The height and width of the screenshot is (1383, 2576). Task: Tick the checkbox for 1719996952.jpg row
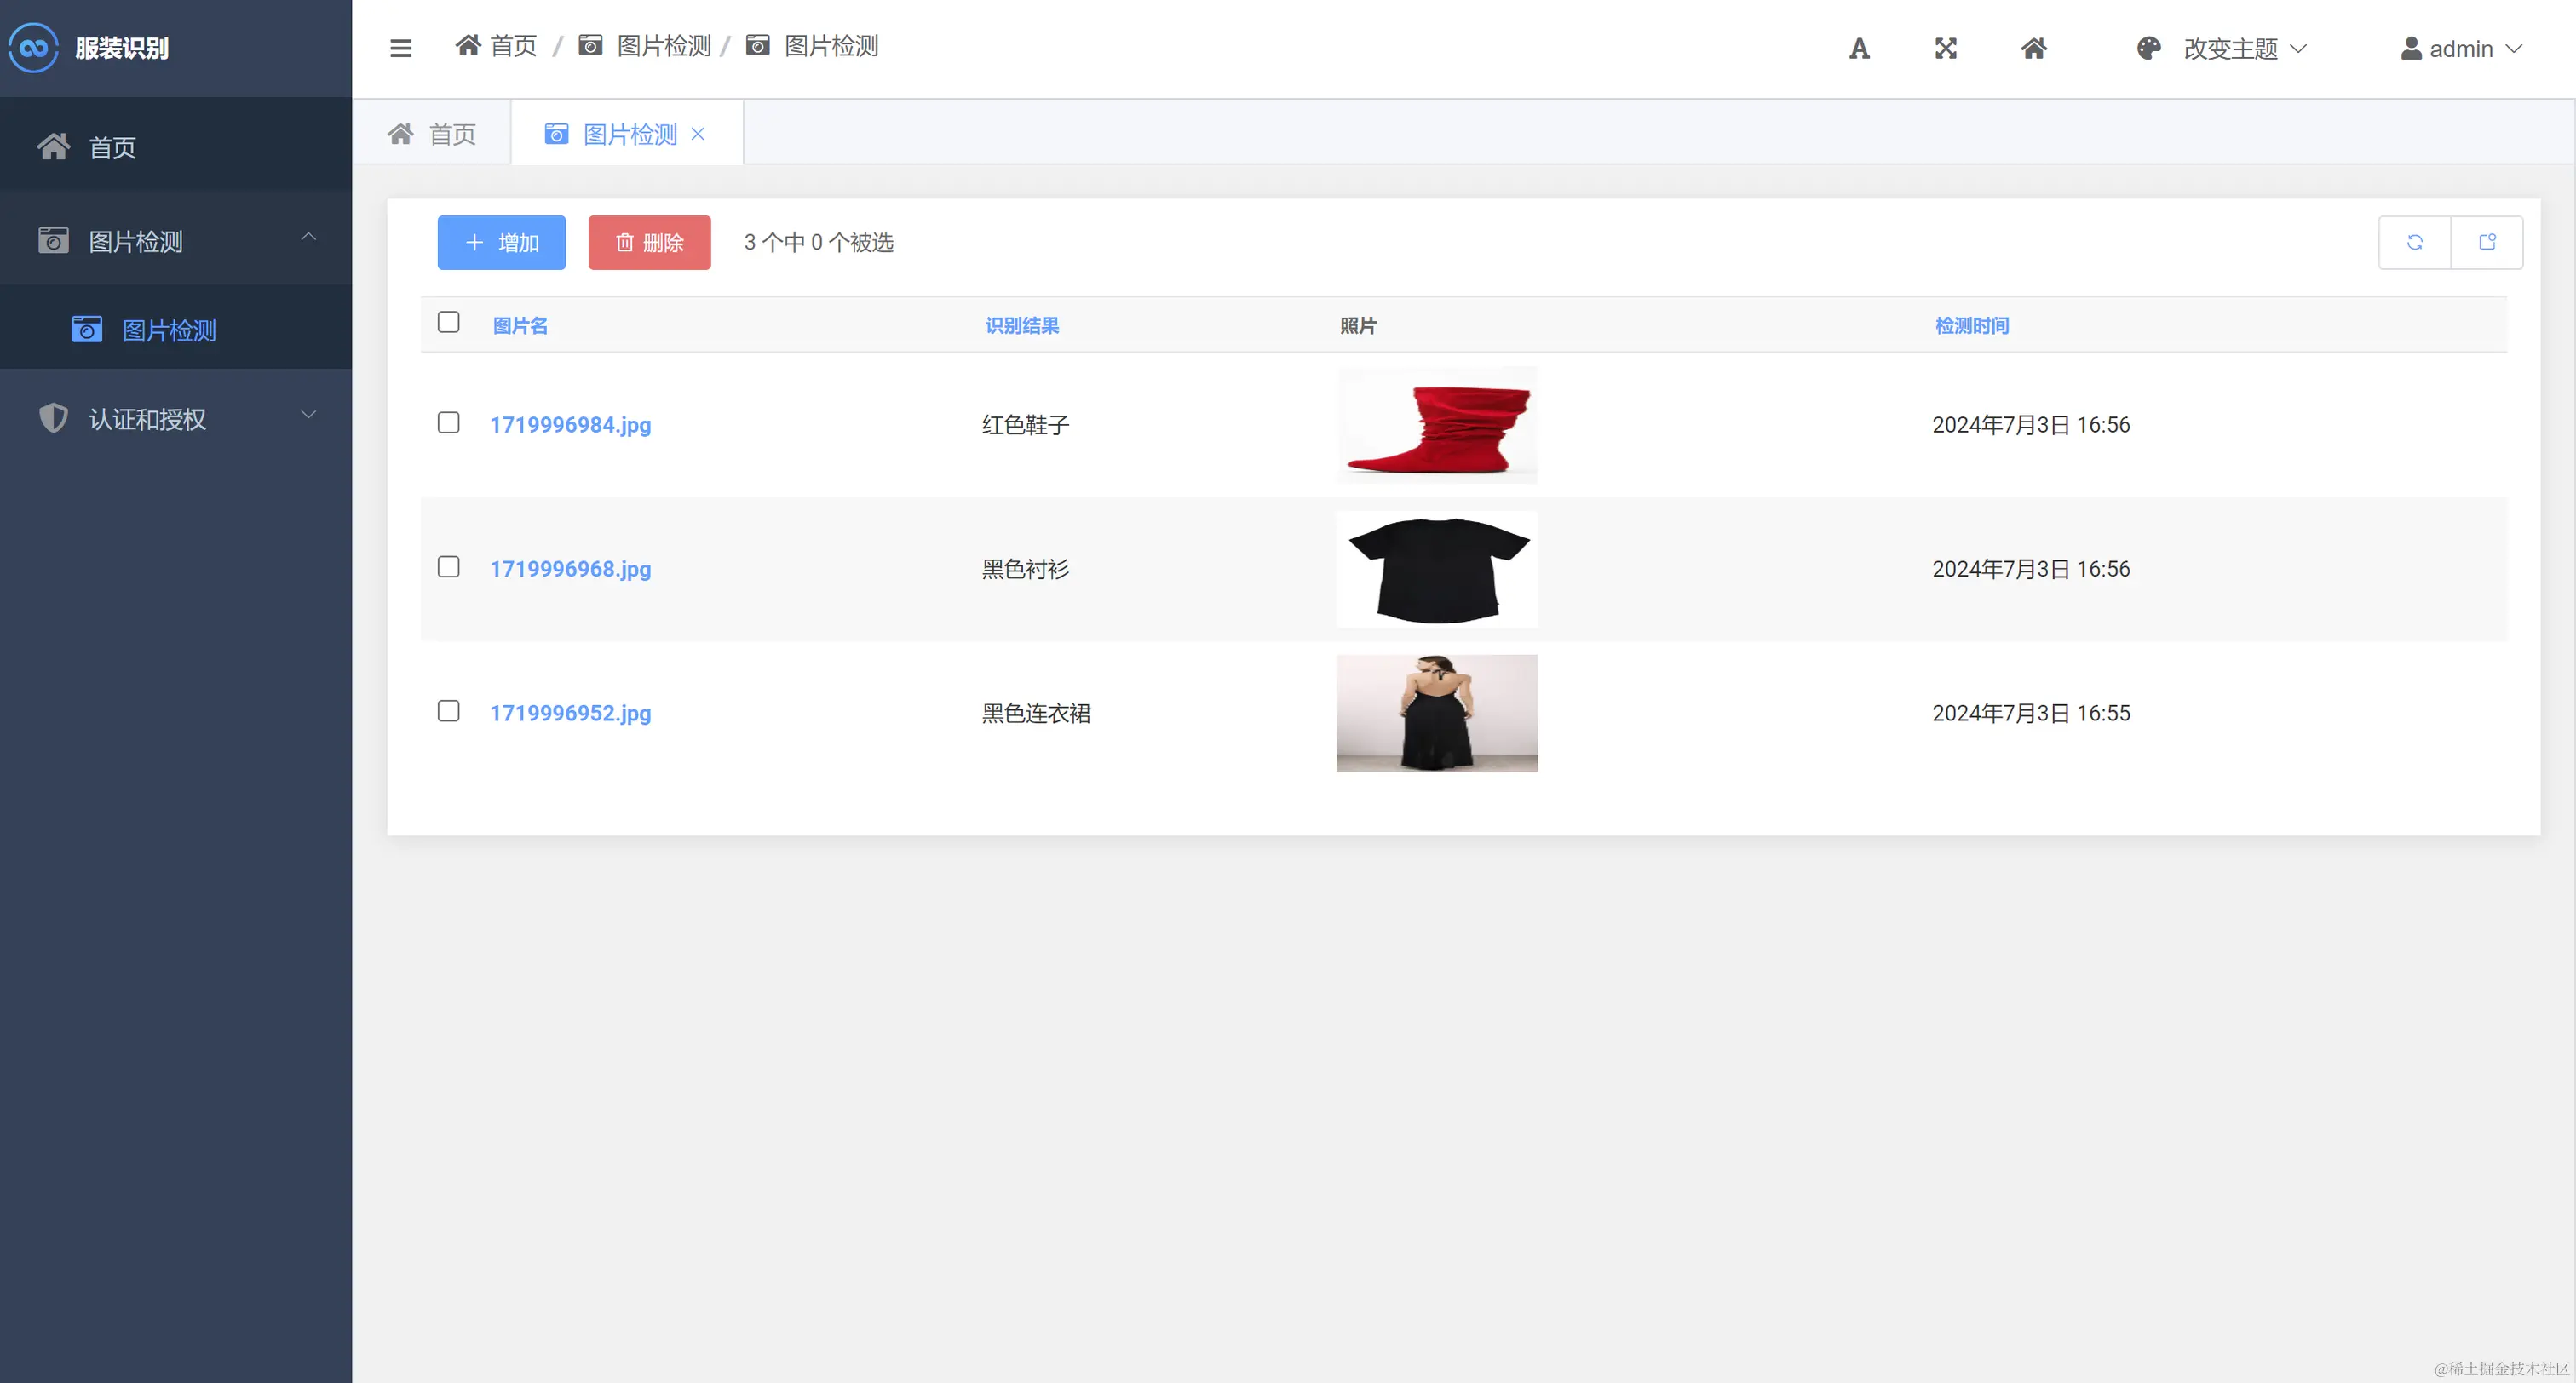[x=448, y=711]
